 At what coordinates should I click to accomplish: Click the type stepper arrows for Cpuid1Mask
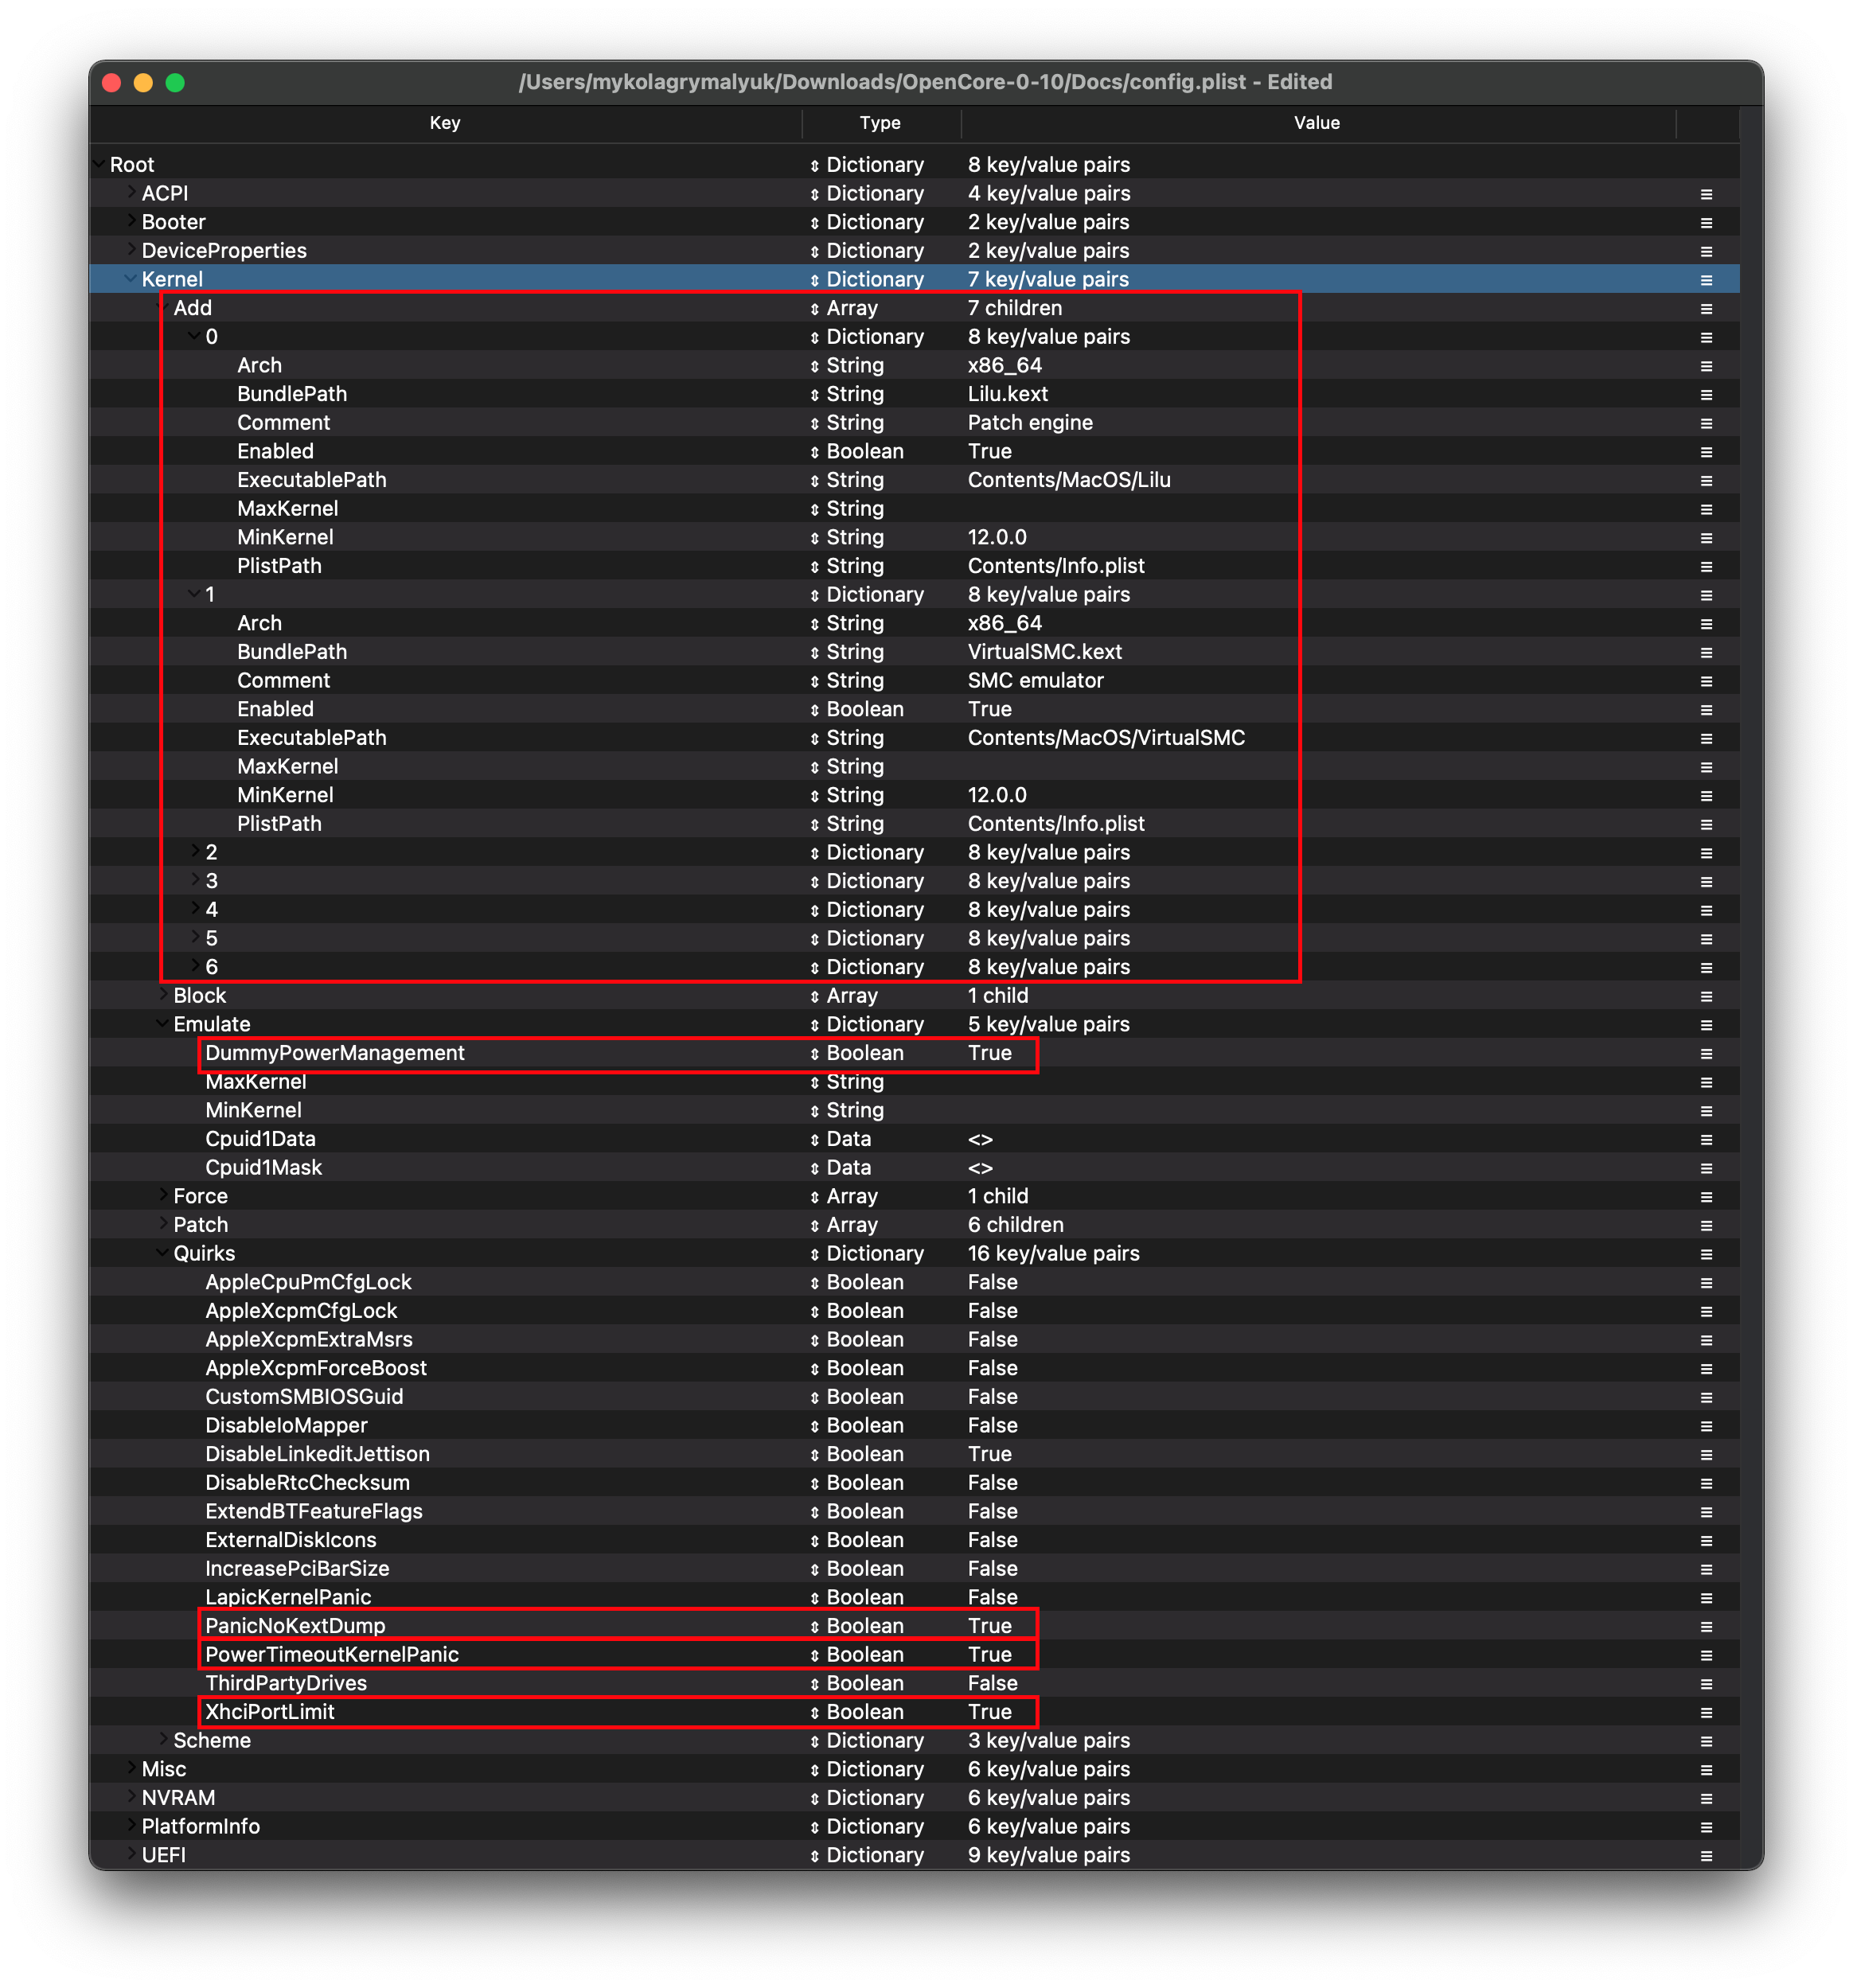814,1168
